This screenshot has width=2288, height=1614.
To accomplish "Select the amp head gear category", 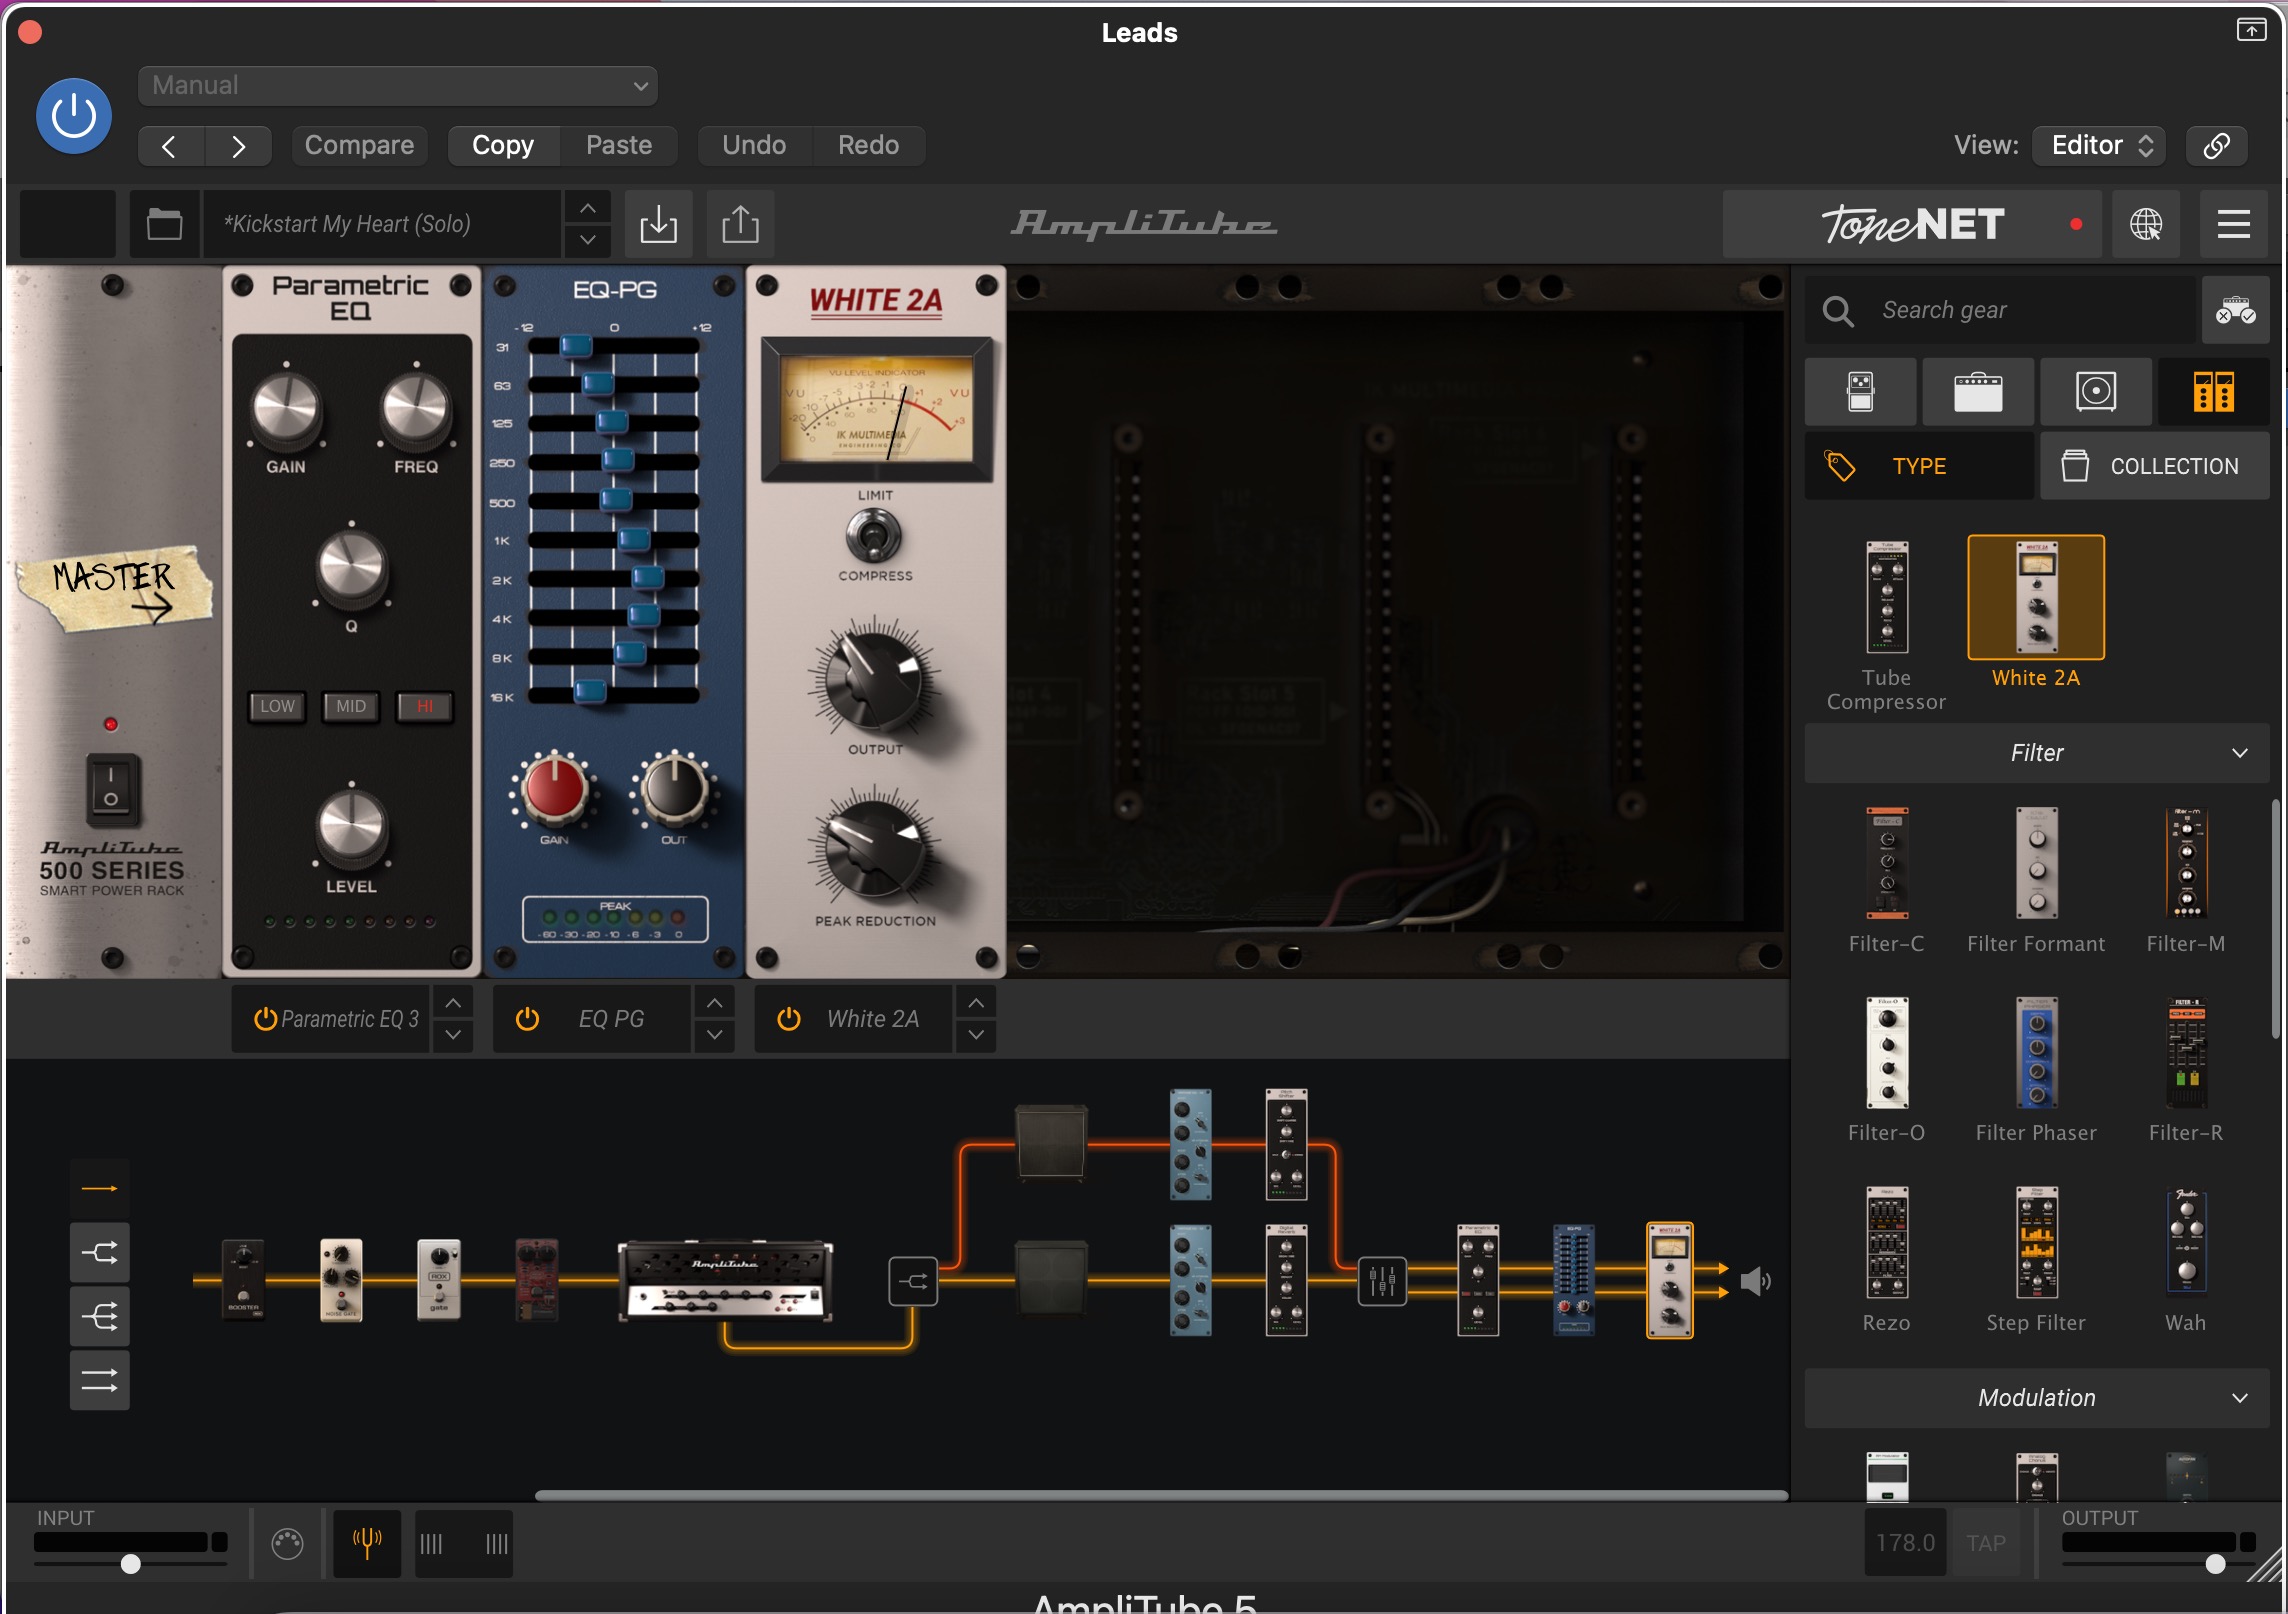I will 1978,392.
